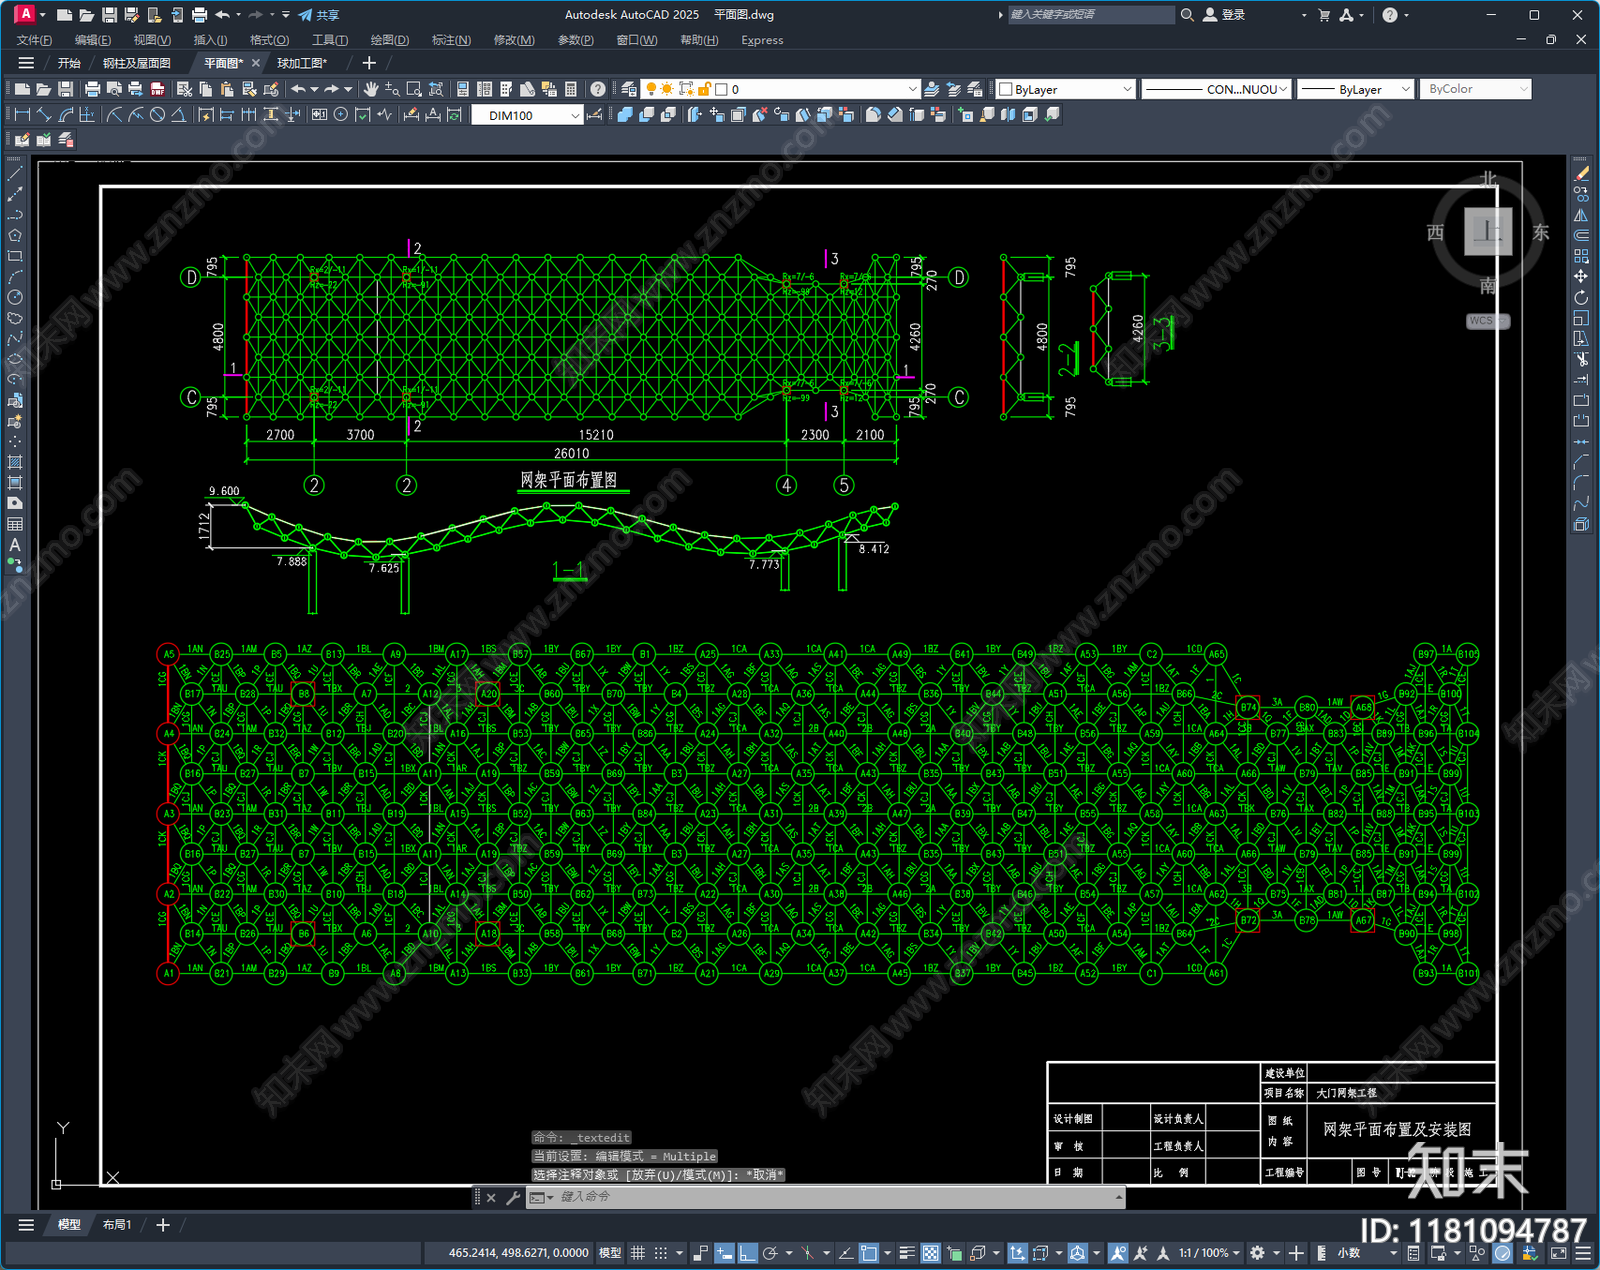Image resolution: width=1600 pixels, height=1270 pixels.
Task: Select the Line tool in left draw toolbar
Action: tap(15, 174)
